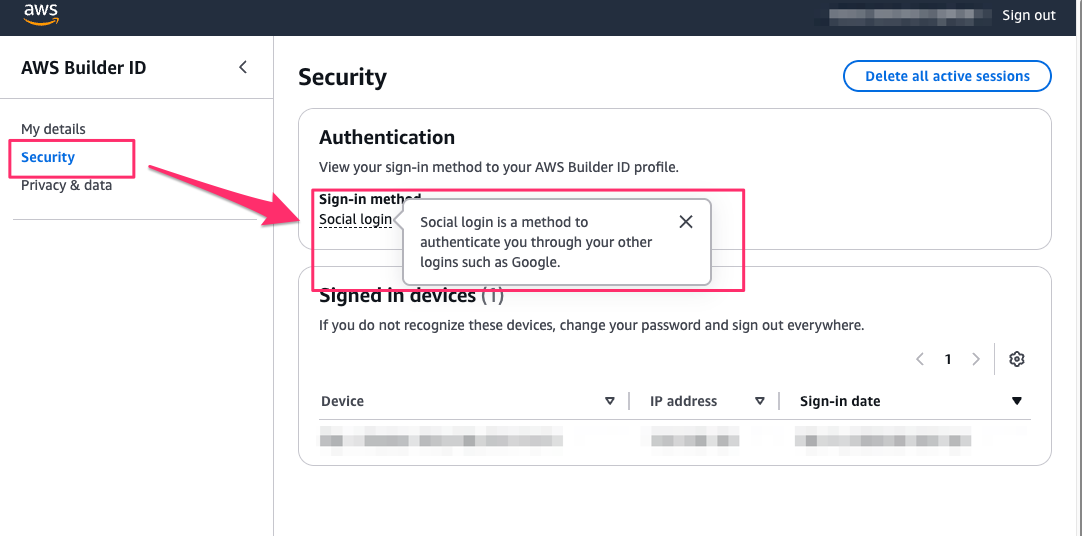The height and width of the screenshot is (536, 1082).
Task: Open Privacy & data page
Action: tap(66, 185)
